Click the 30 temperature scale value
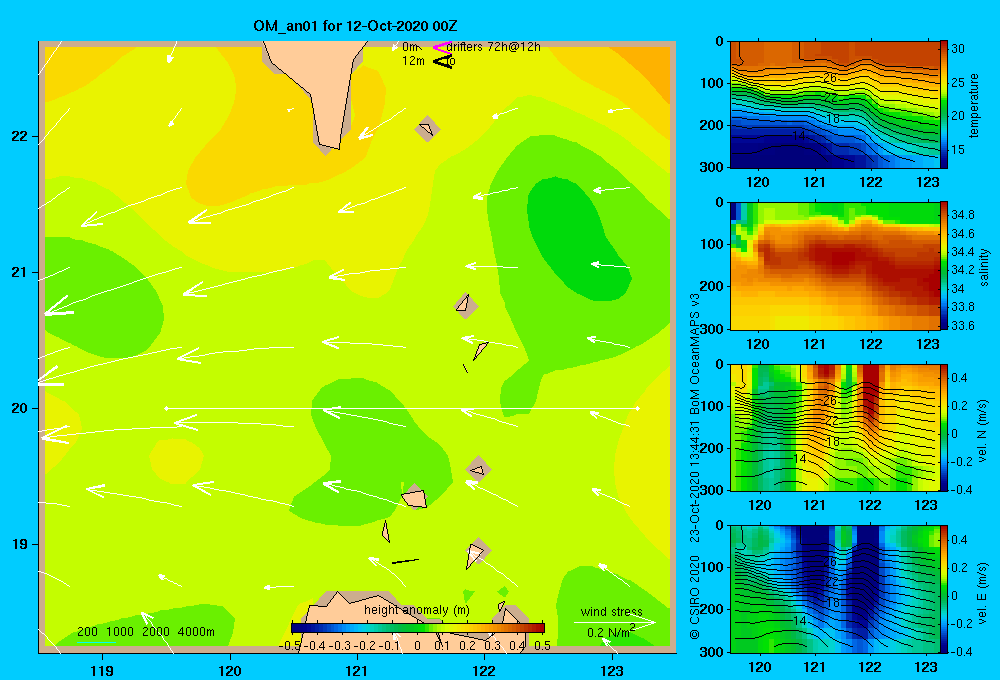The width and height of the screenshot is (1000, 680). 958,48
